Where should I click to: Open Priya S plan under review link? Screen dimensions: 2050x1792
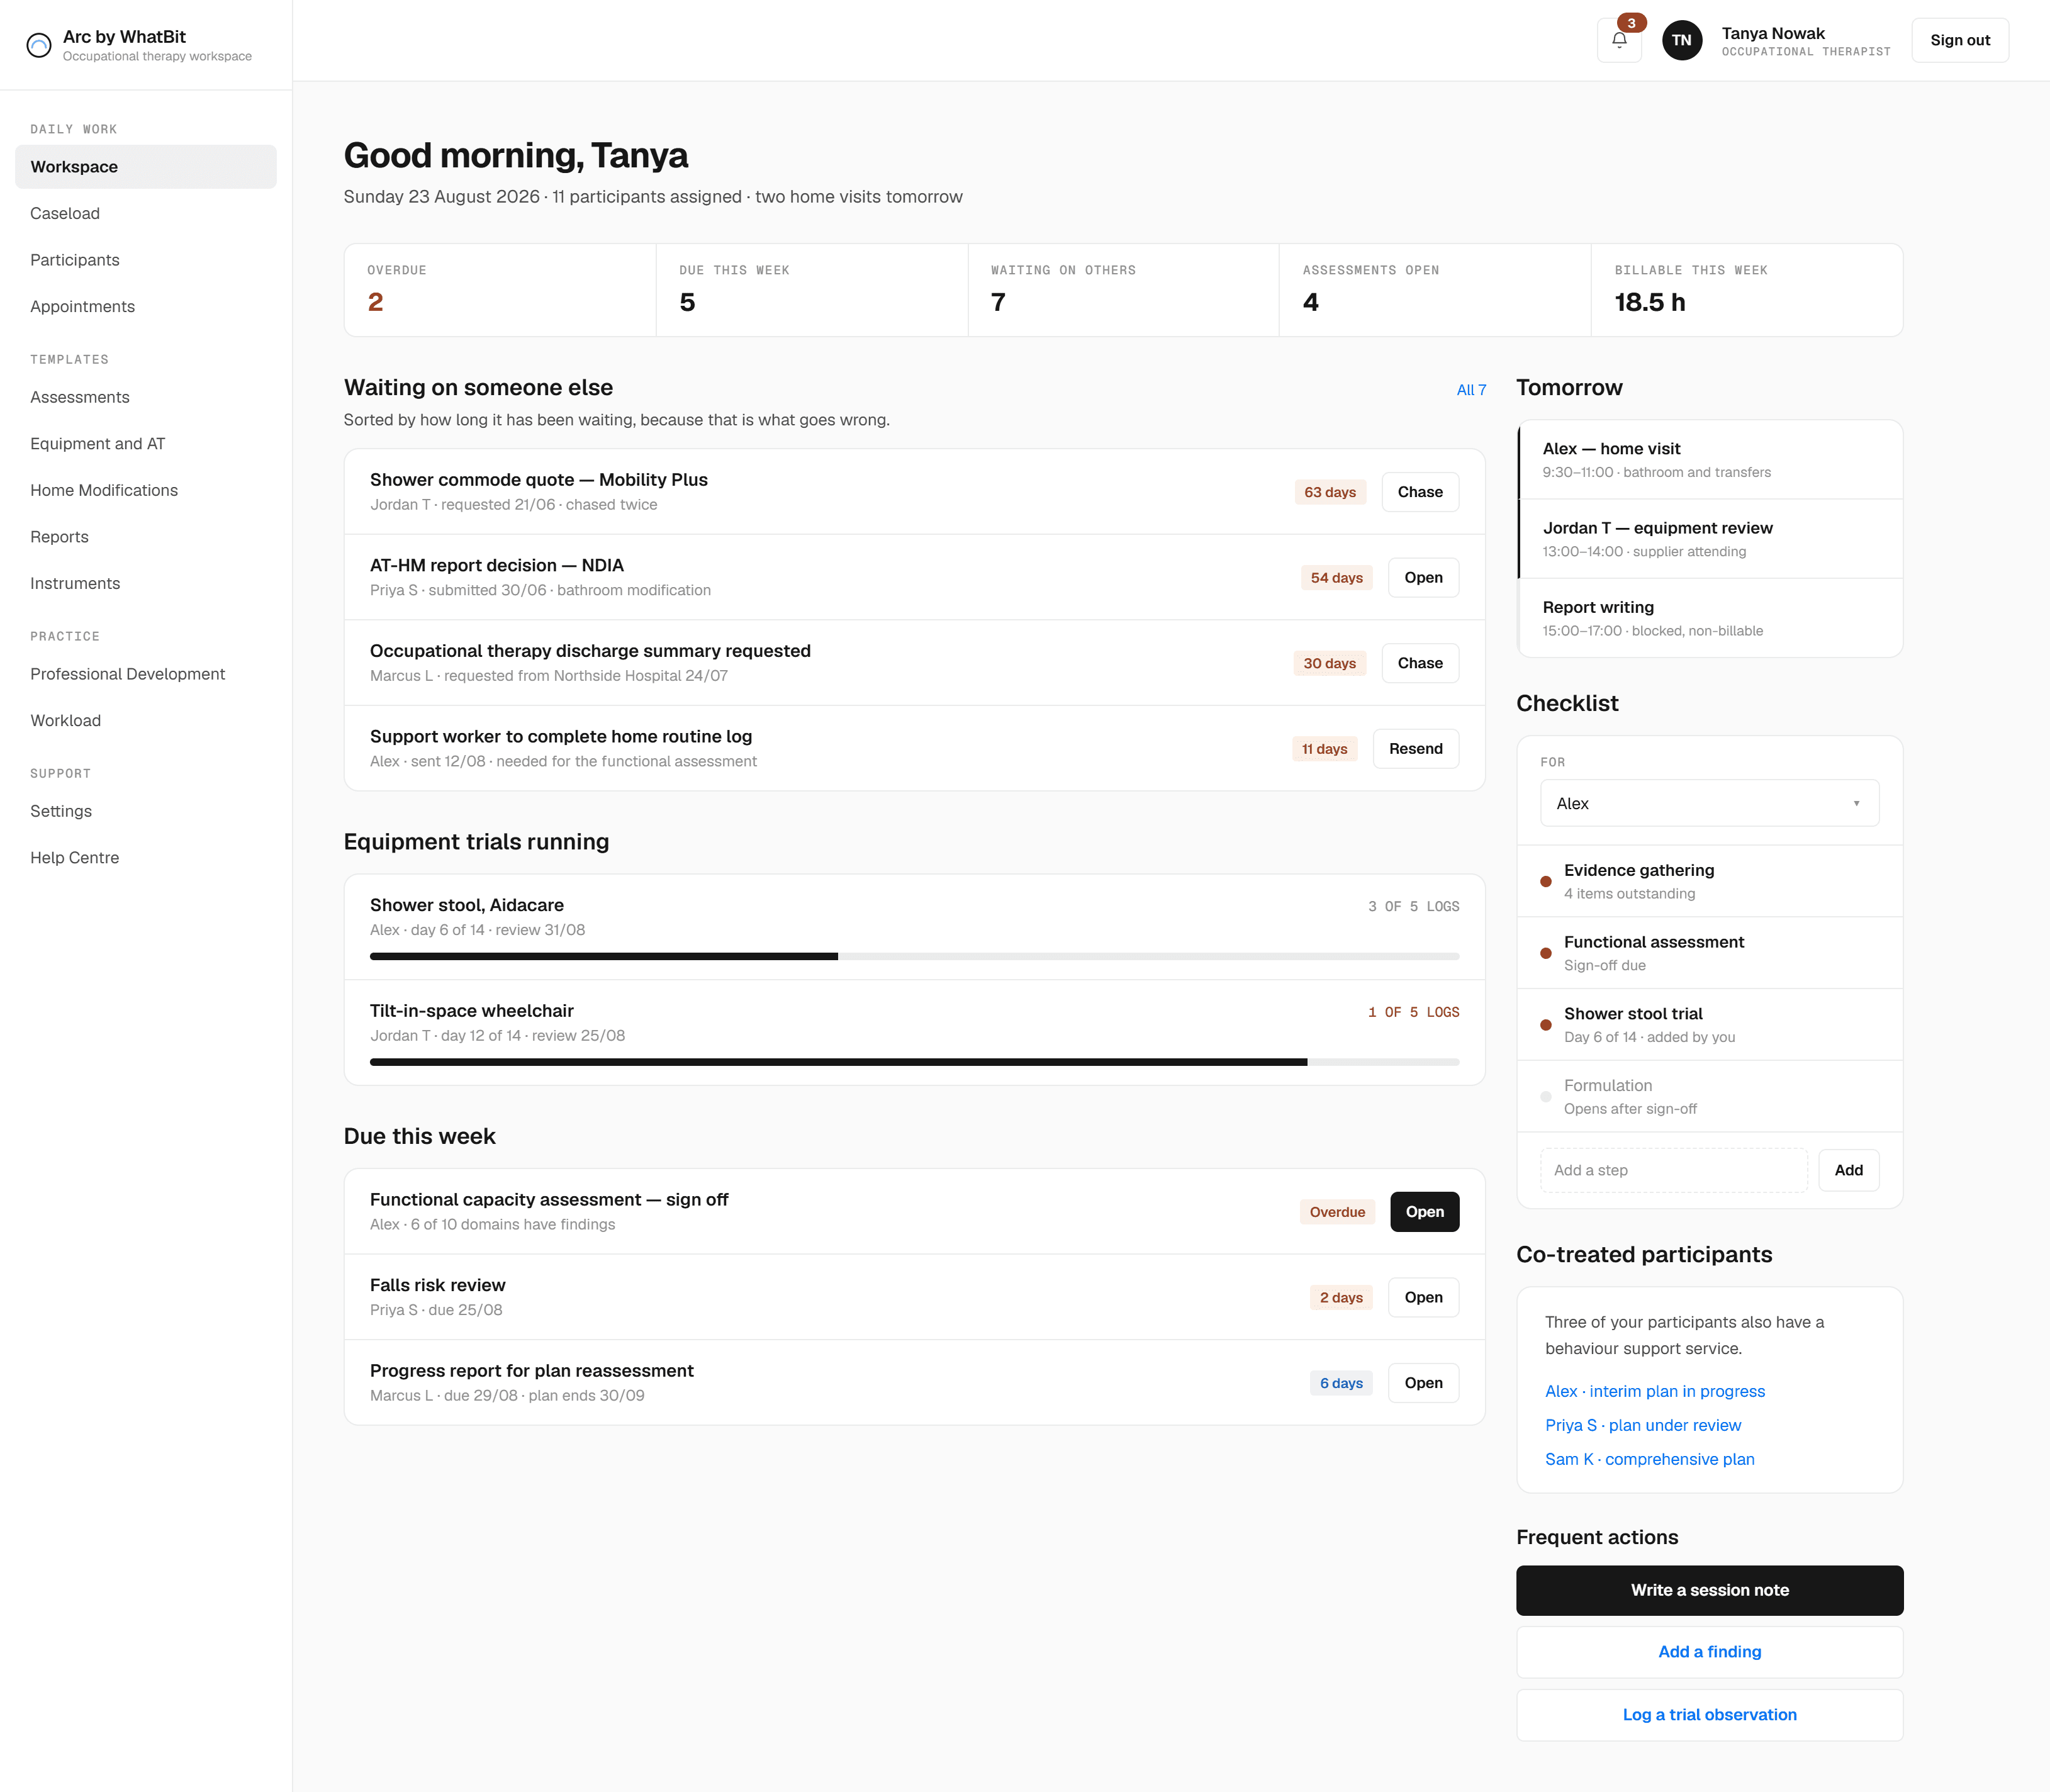tap(1642, 1425)
